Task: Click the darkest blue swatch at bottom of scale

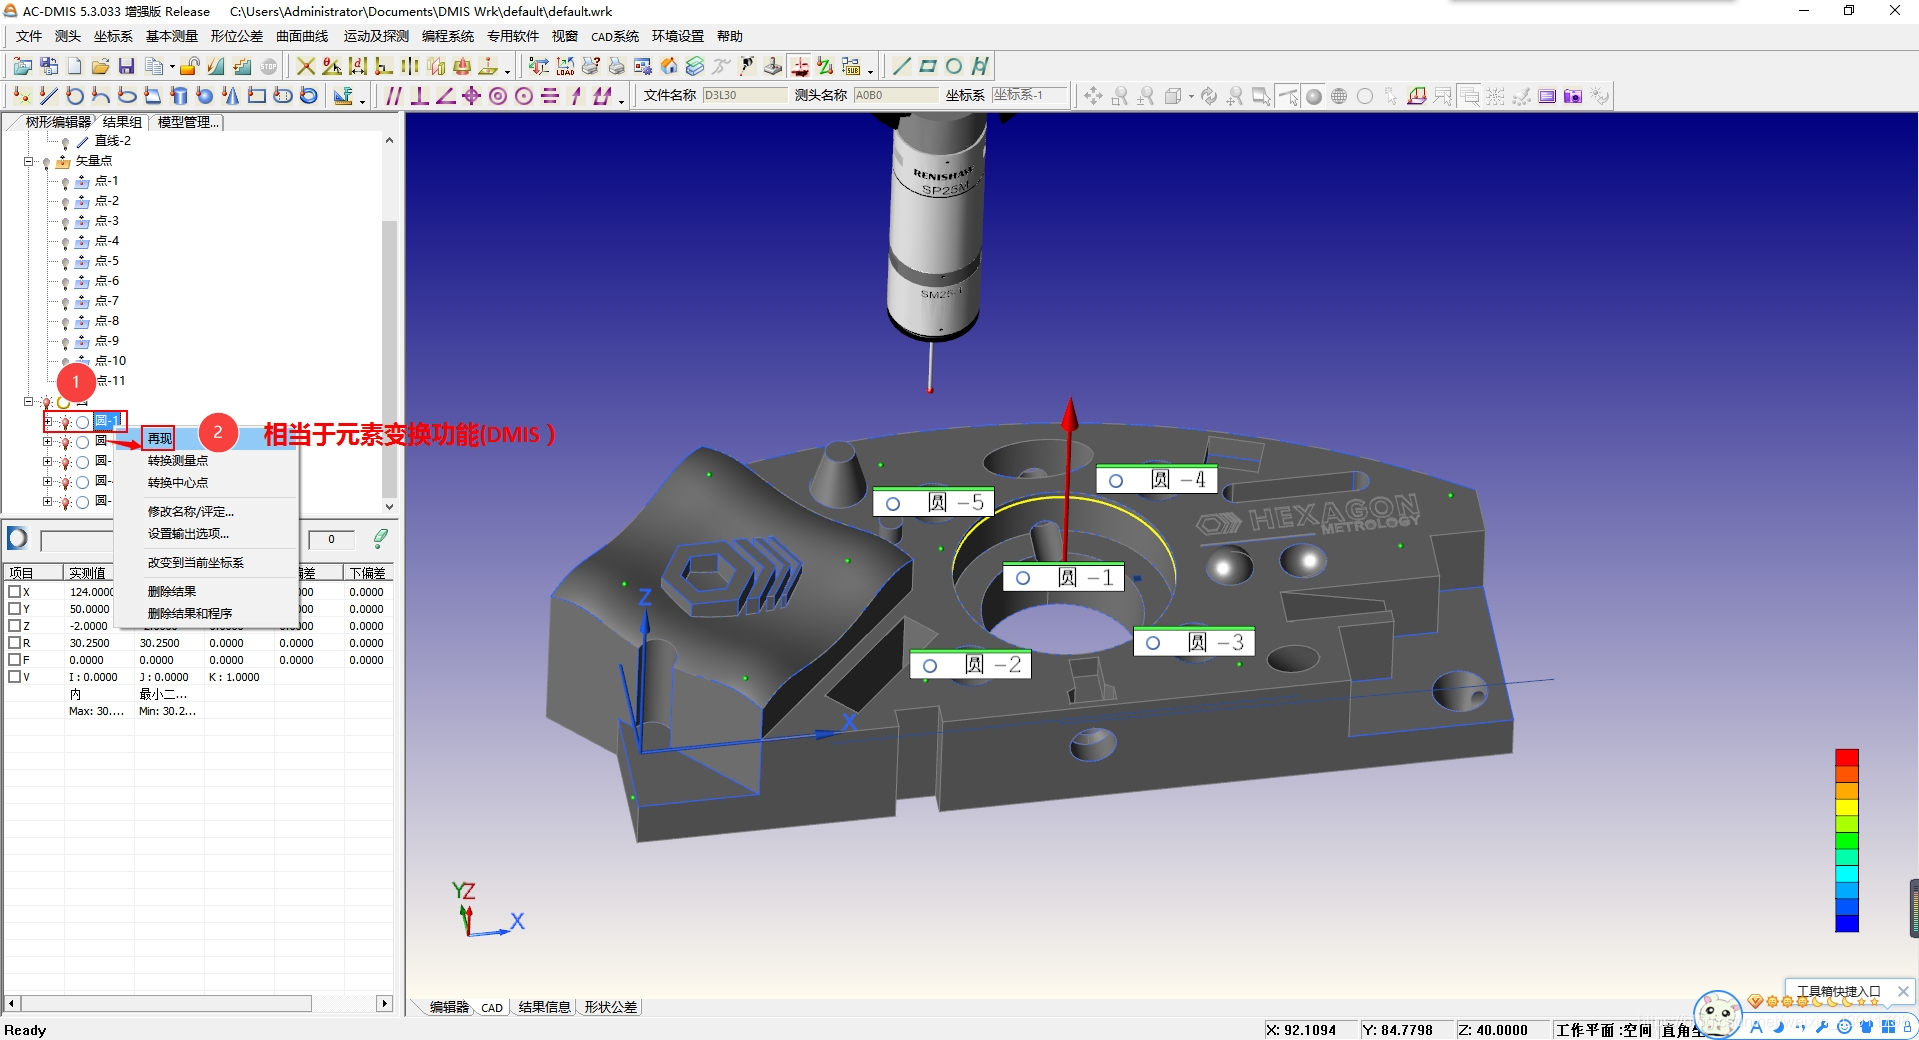Action: pos(1847,923)
